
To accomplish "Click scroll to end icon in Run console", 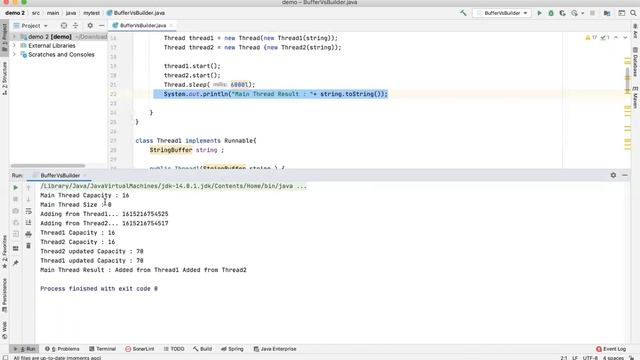I will (x=28, y=222).
